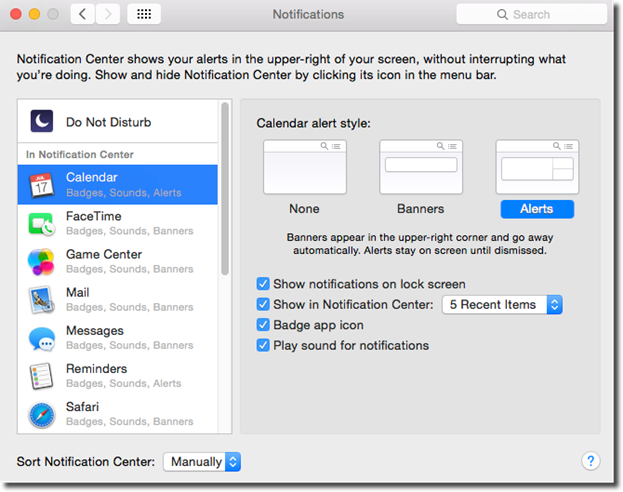The width and height of the screenshot is (623, 492).
Task: Click the Safari compass icon
Action: pos(41,415)
